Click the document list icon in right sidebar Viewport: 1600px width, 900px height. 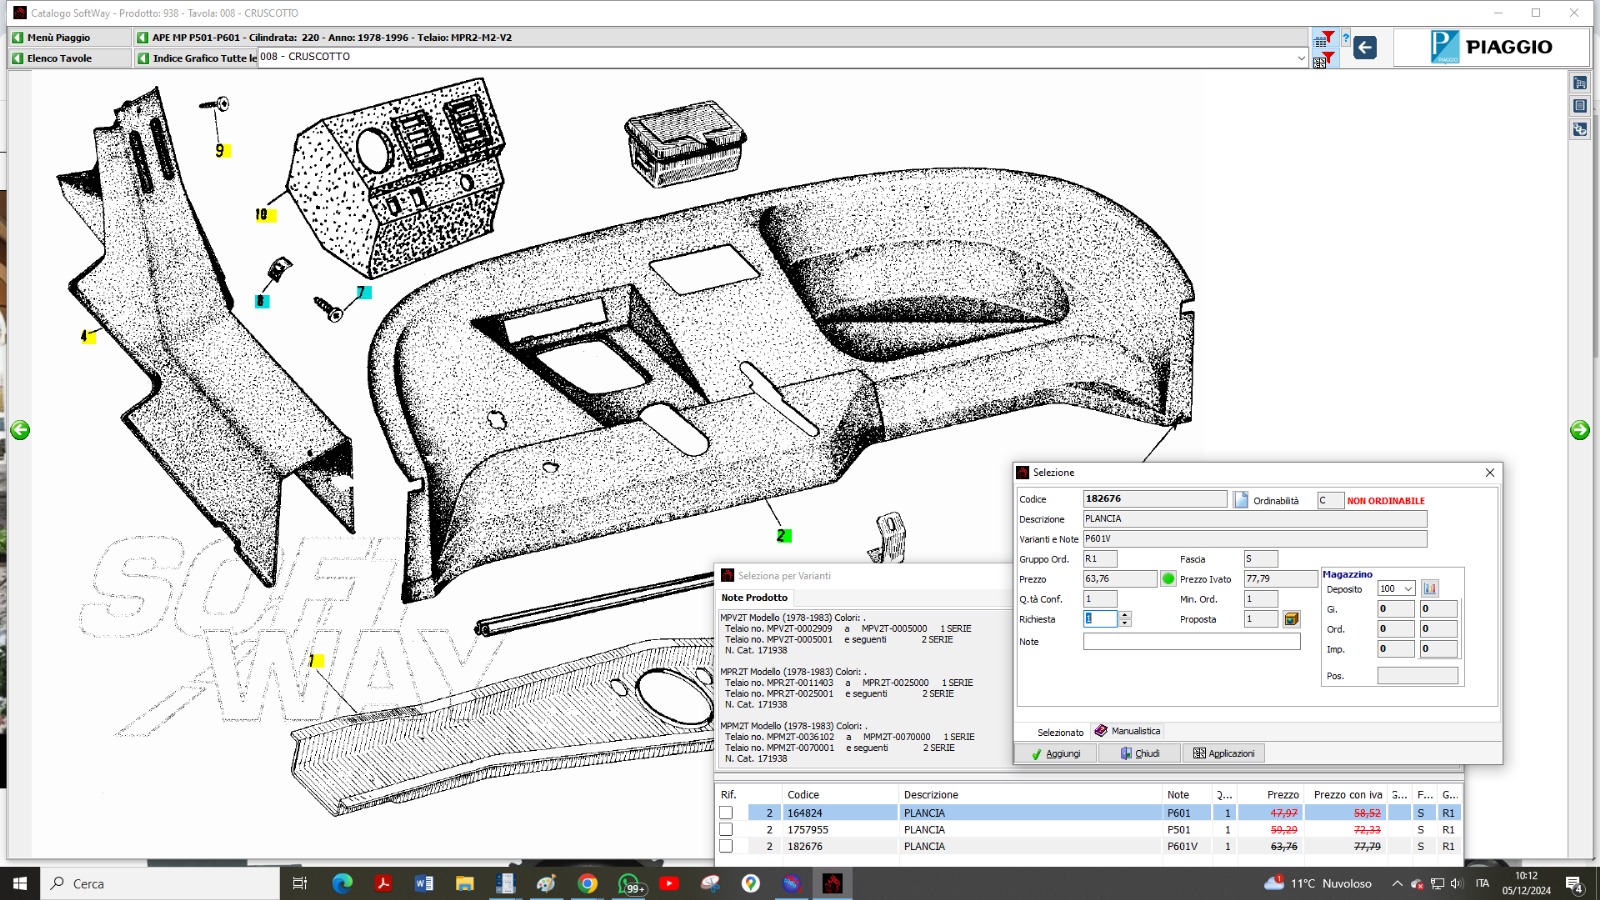(x=1580, y=106)
